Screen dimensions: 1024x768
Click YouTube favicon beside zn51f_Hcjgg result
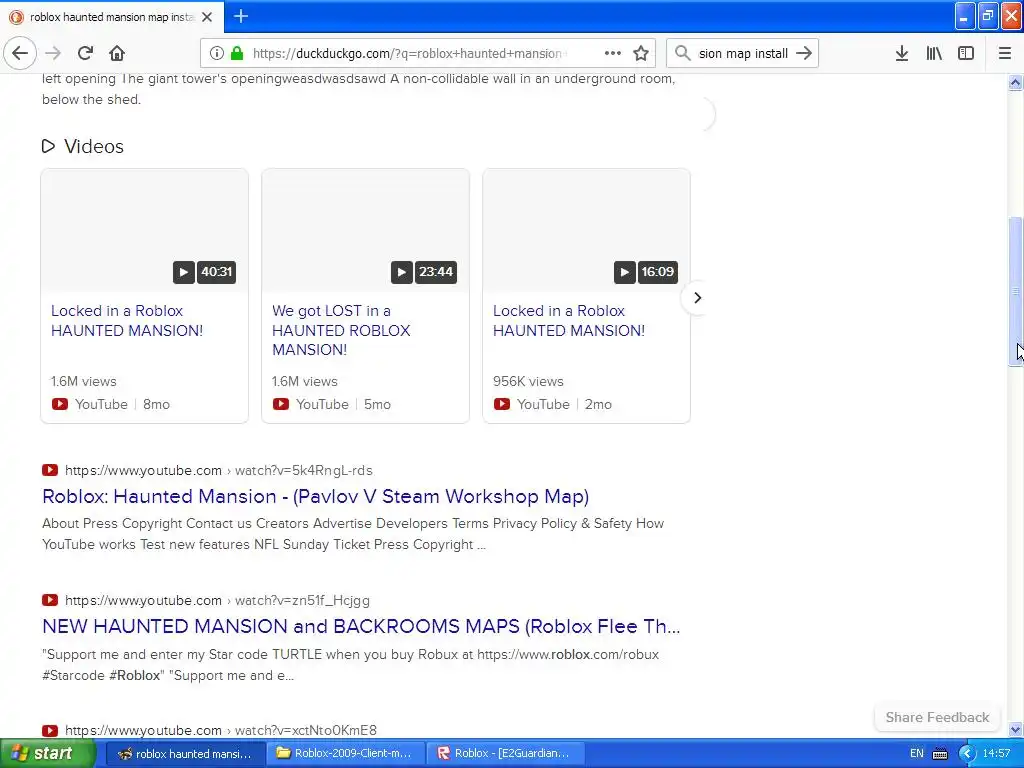click(50, 600)
